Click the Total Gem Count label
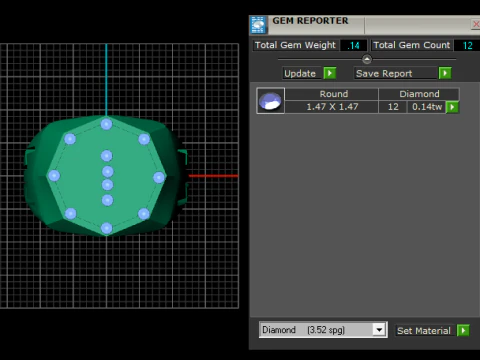 tap(412, 45)
